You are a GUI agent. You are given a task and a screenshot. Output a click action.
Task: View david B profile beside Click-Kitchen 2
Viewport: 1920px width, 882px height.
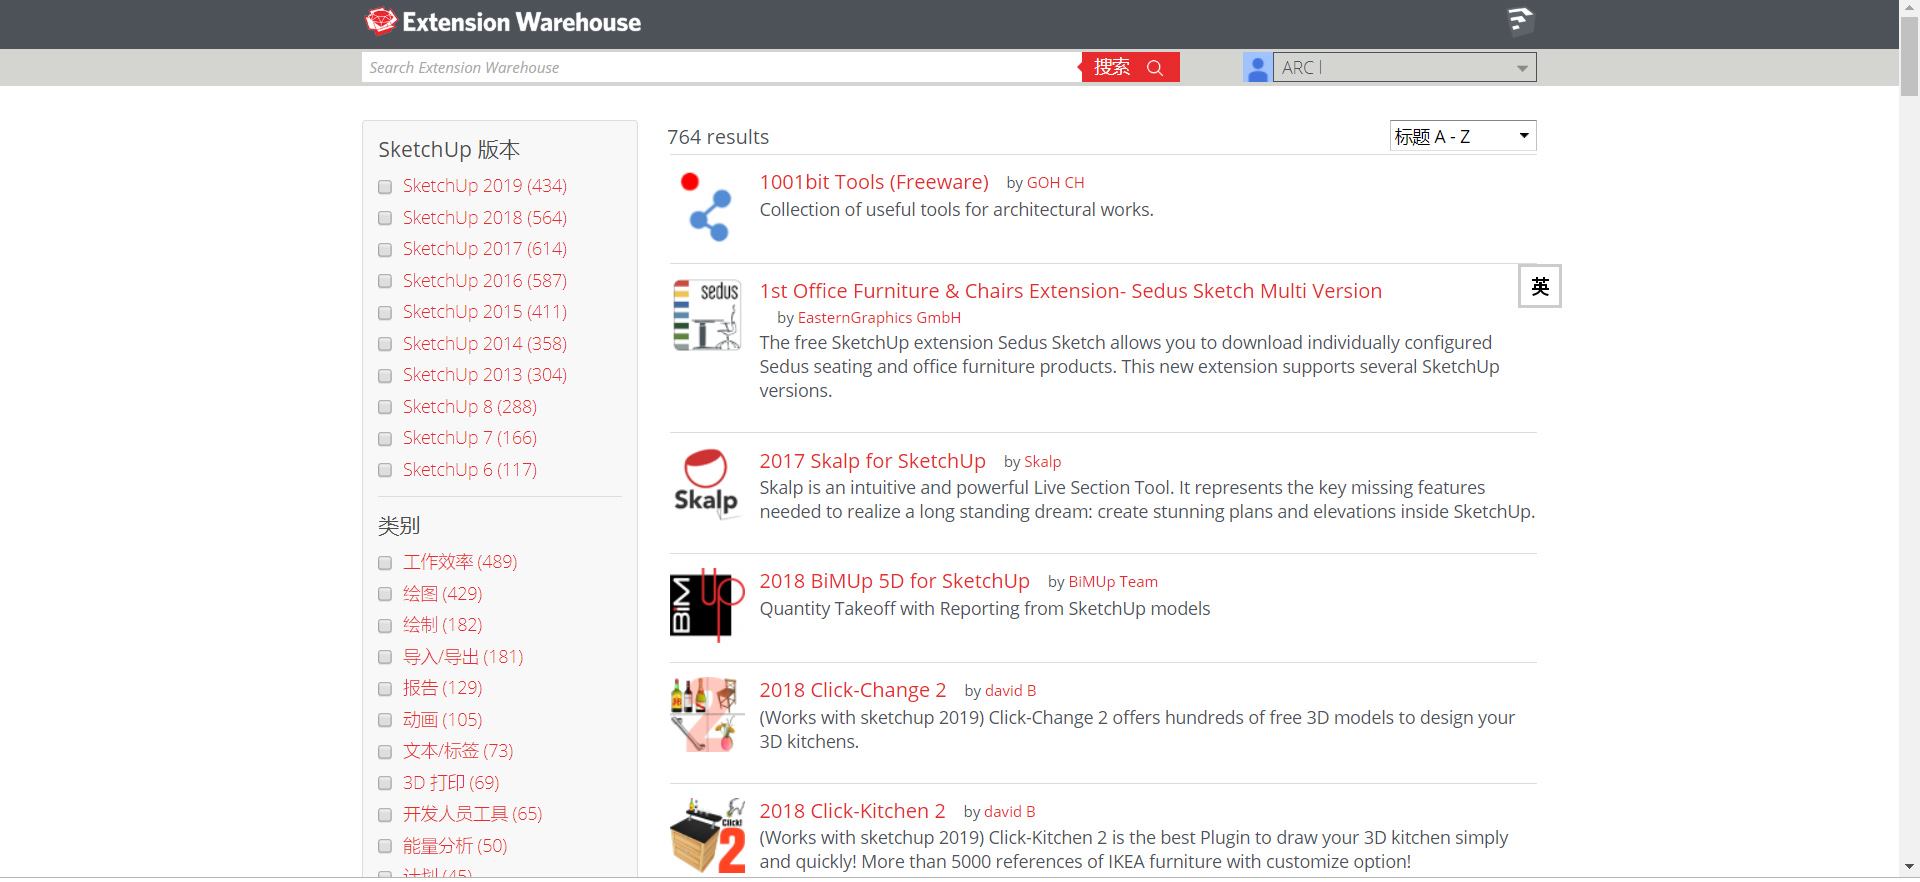point(1010,812)
